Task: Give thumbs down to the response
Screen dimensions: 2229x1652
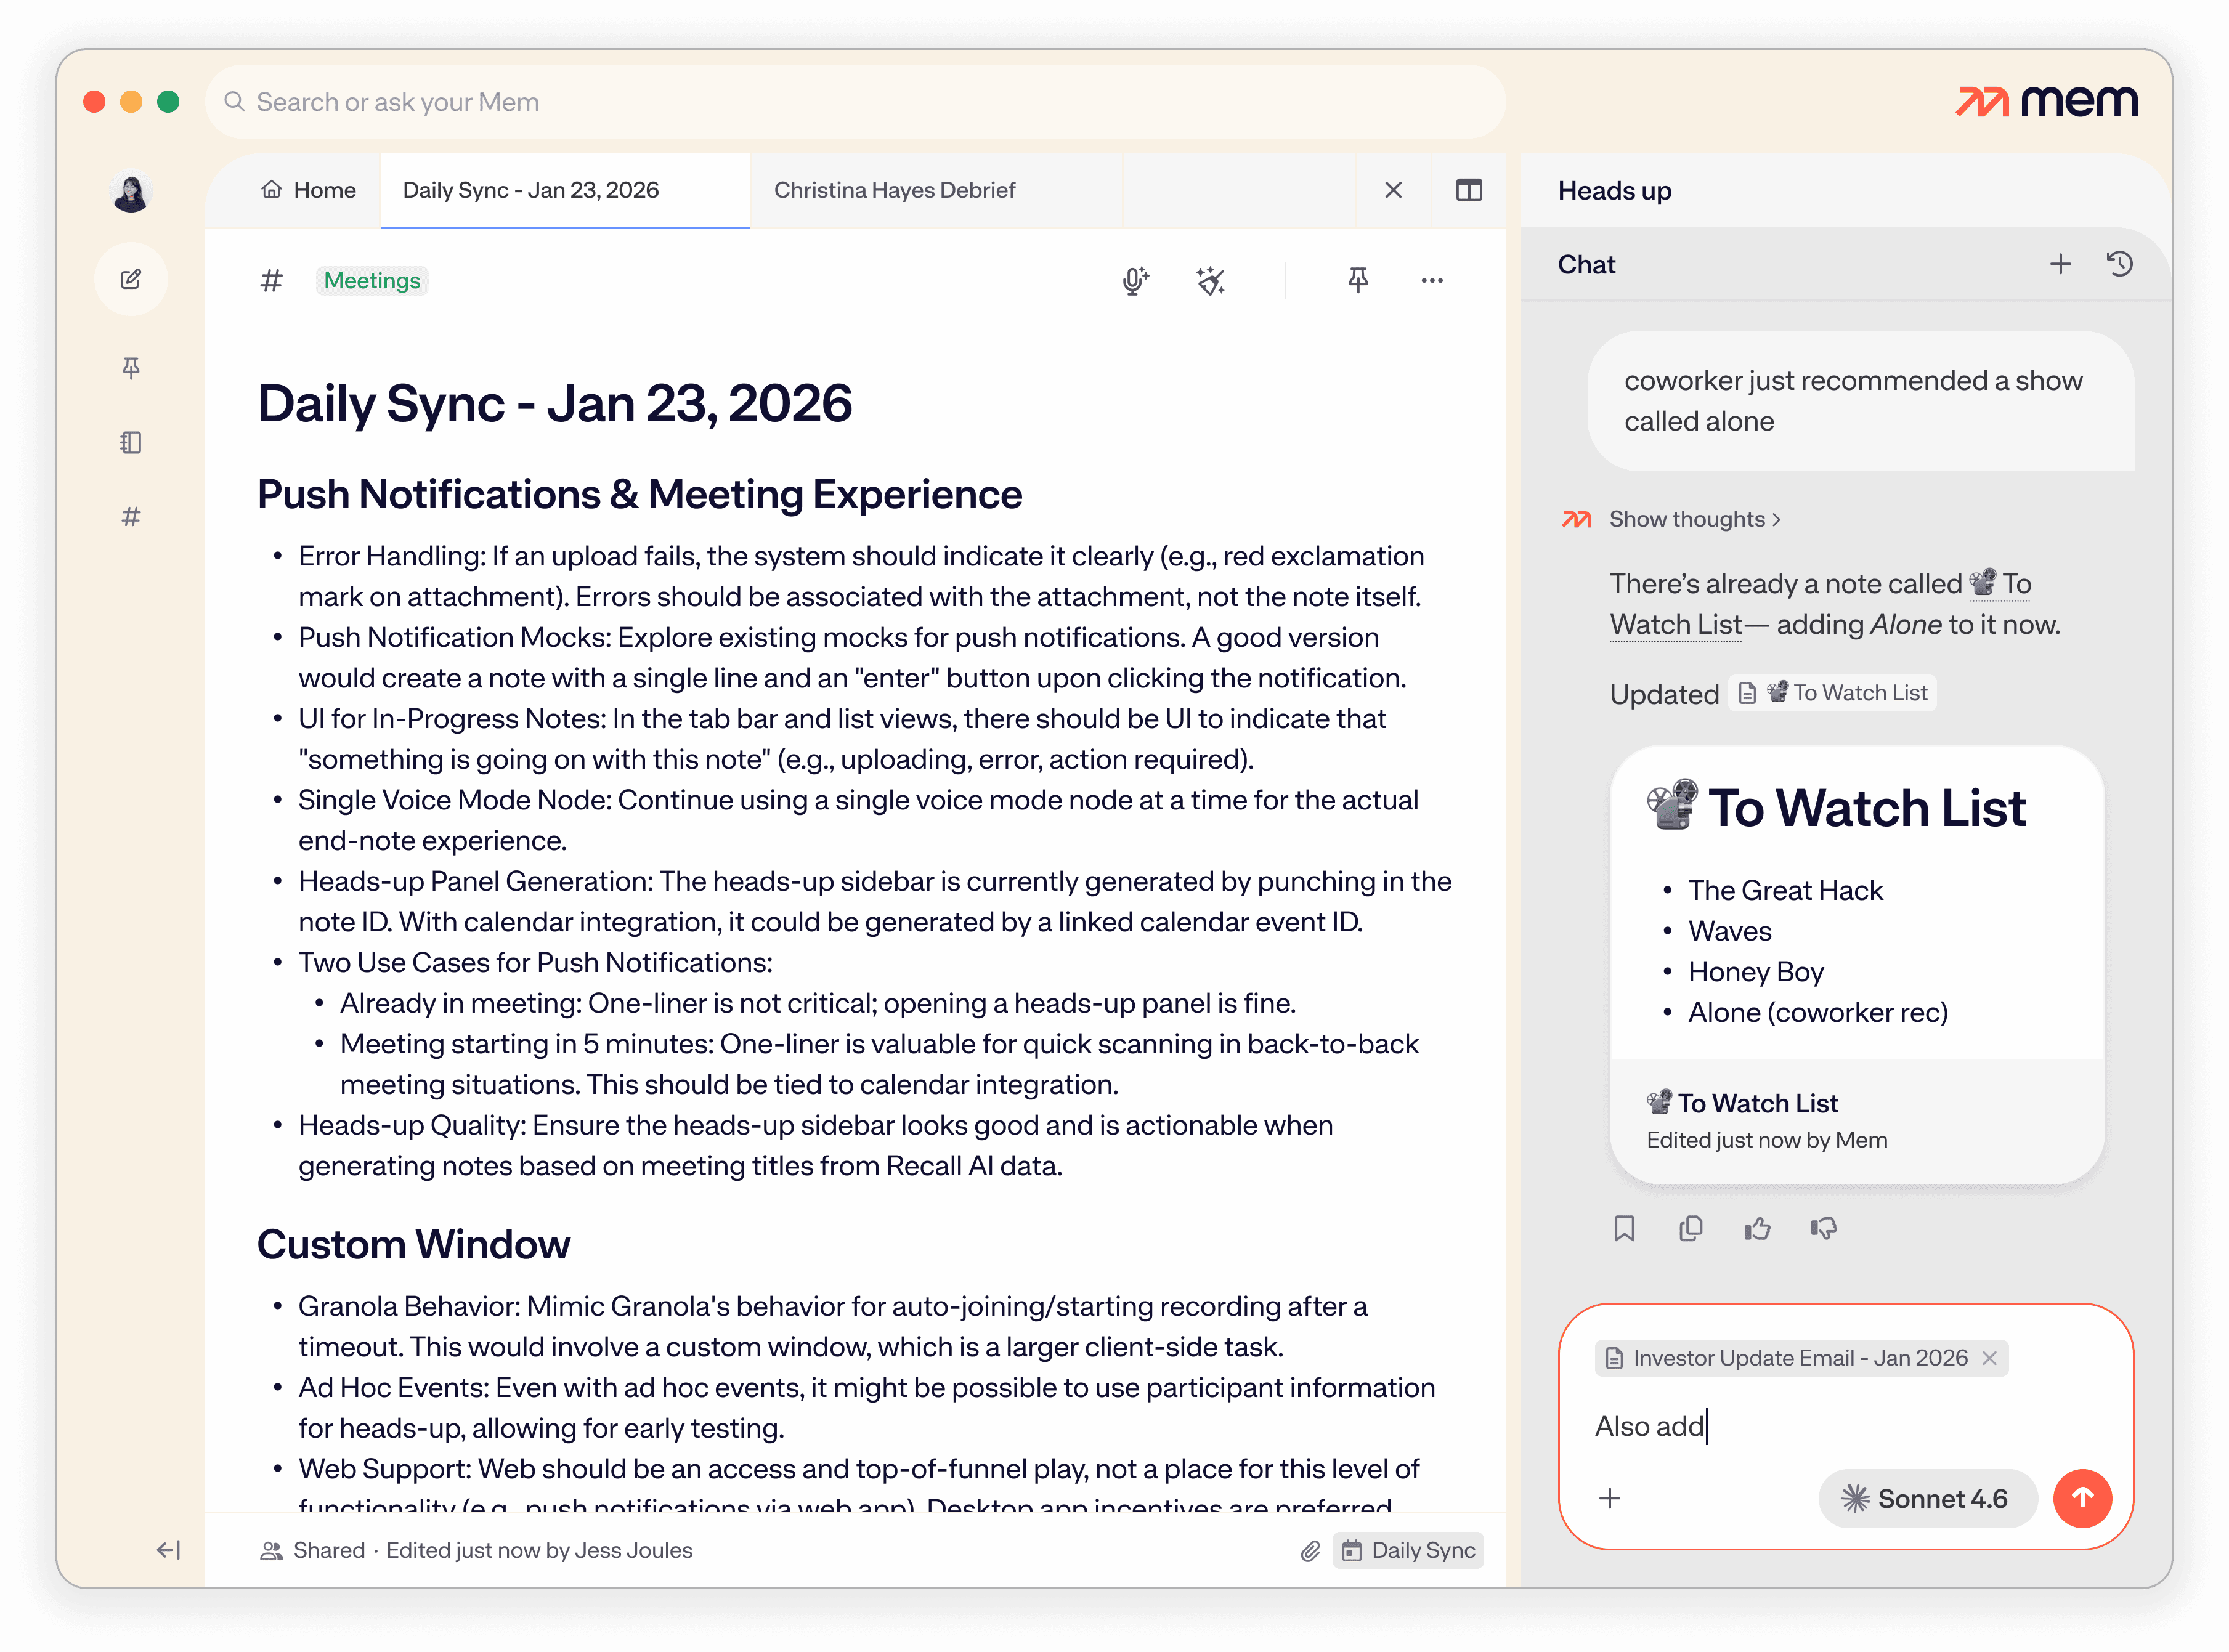Action: point(1823,1228)
